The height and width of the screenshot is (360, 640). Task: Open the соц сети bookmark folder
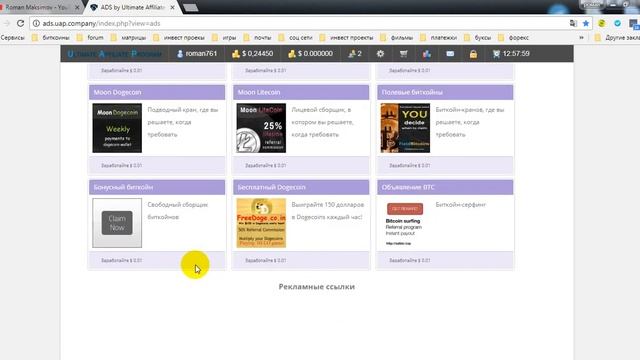pos(296,38)
